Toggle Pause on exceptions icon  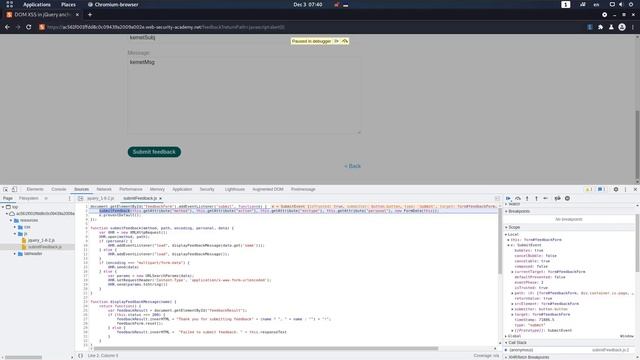pos(567,198)
